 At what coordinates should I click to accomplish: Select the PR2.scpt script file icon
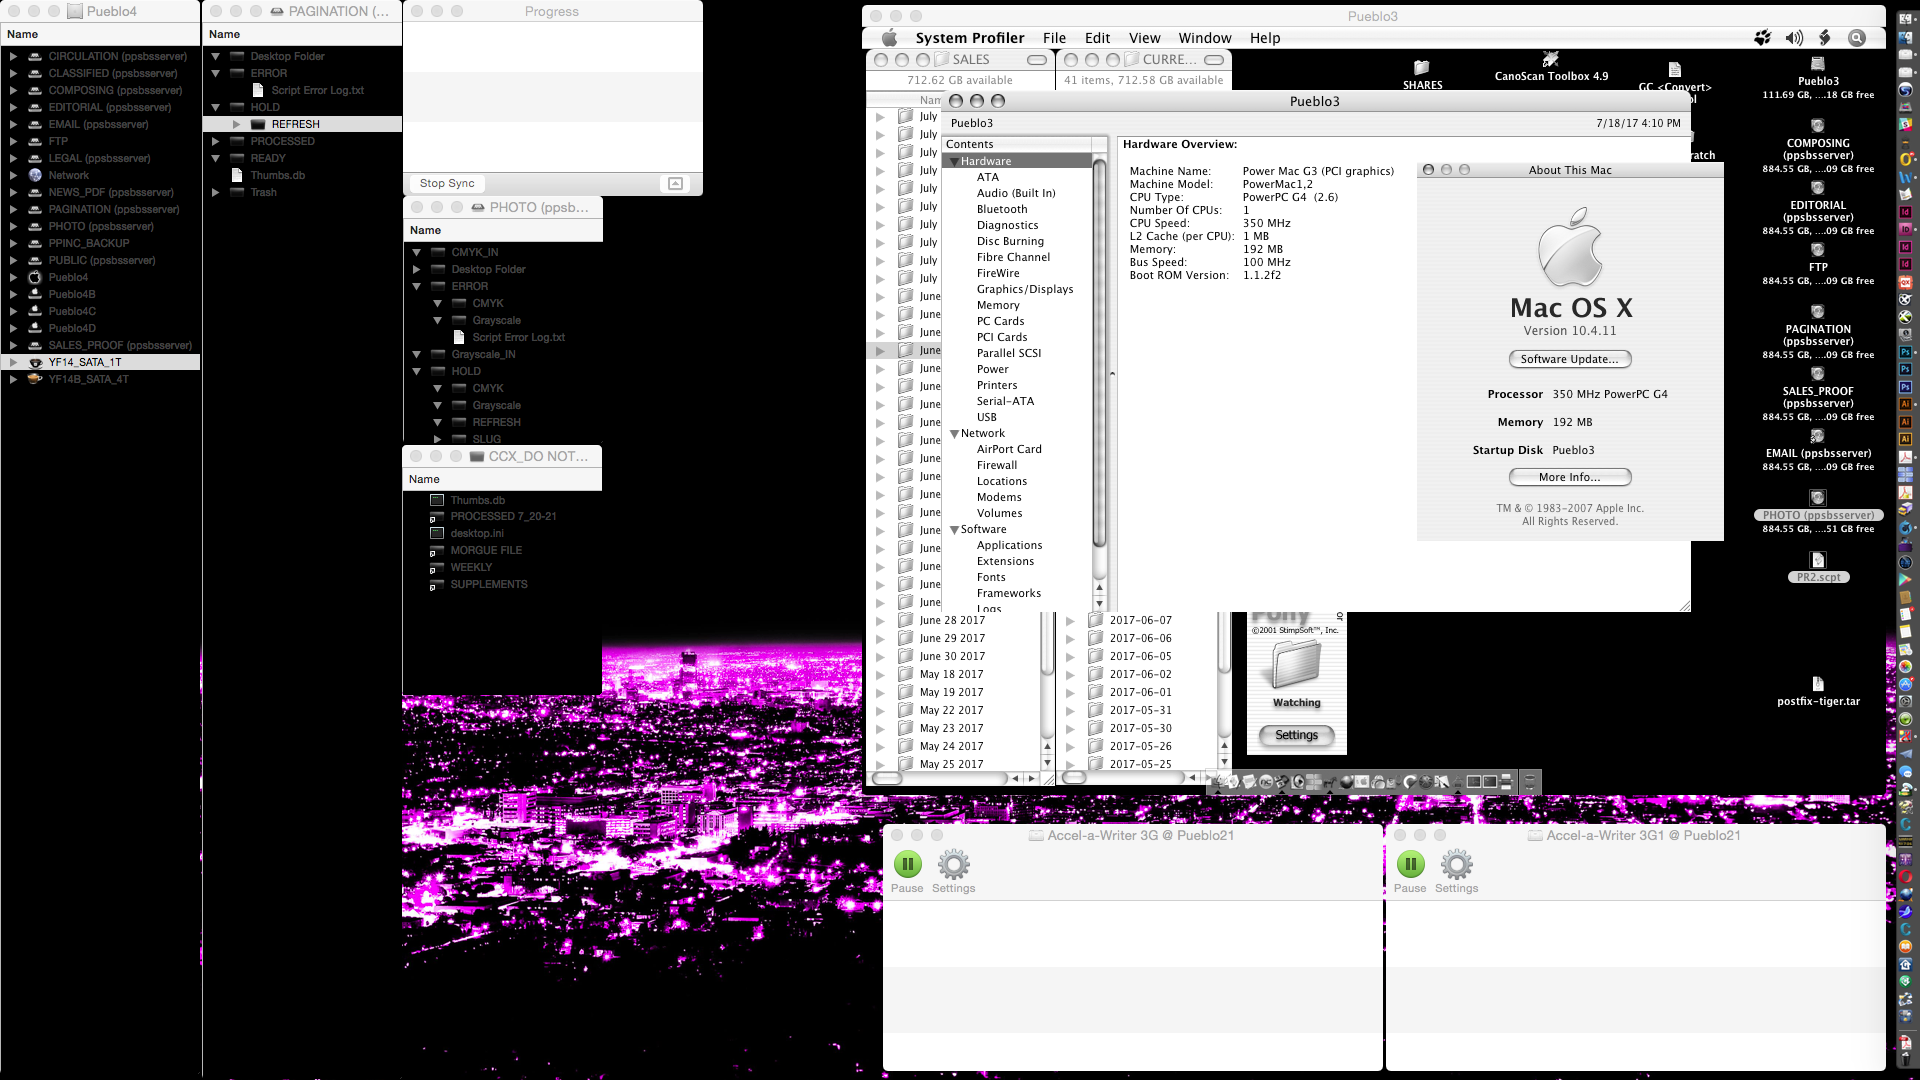coord(1818,561)
